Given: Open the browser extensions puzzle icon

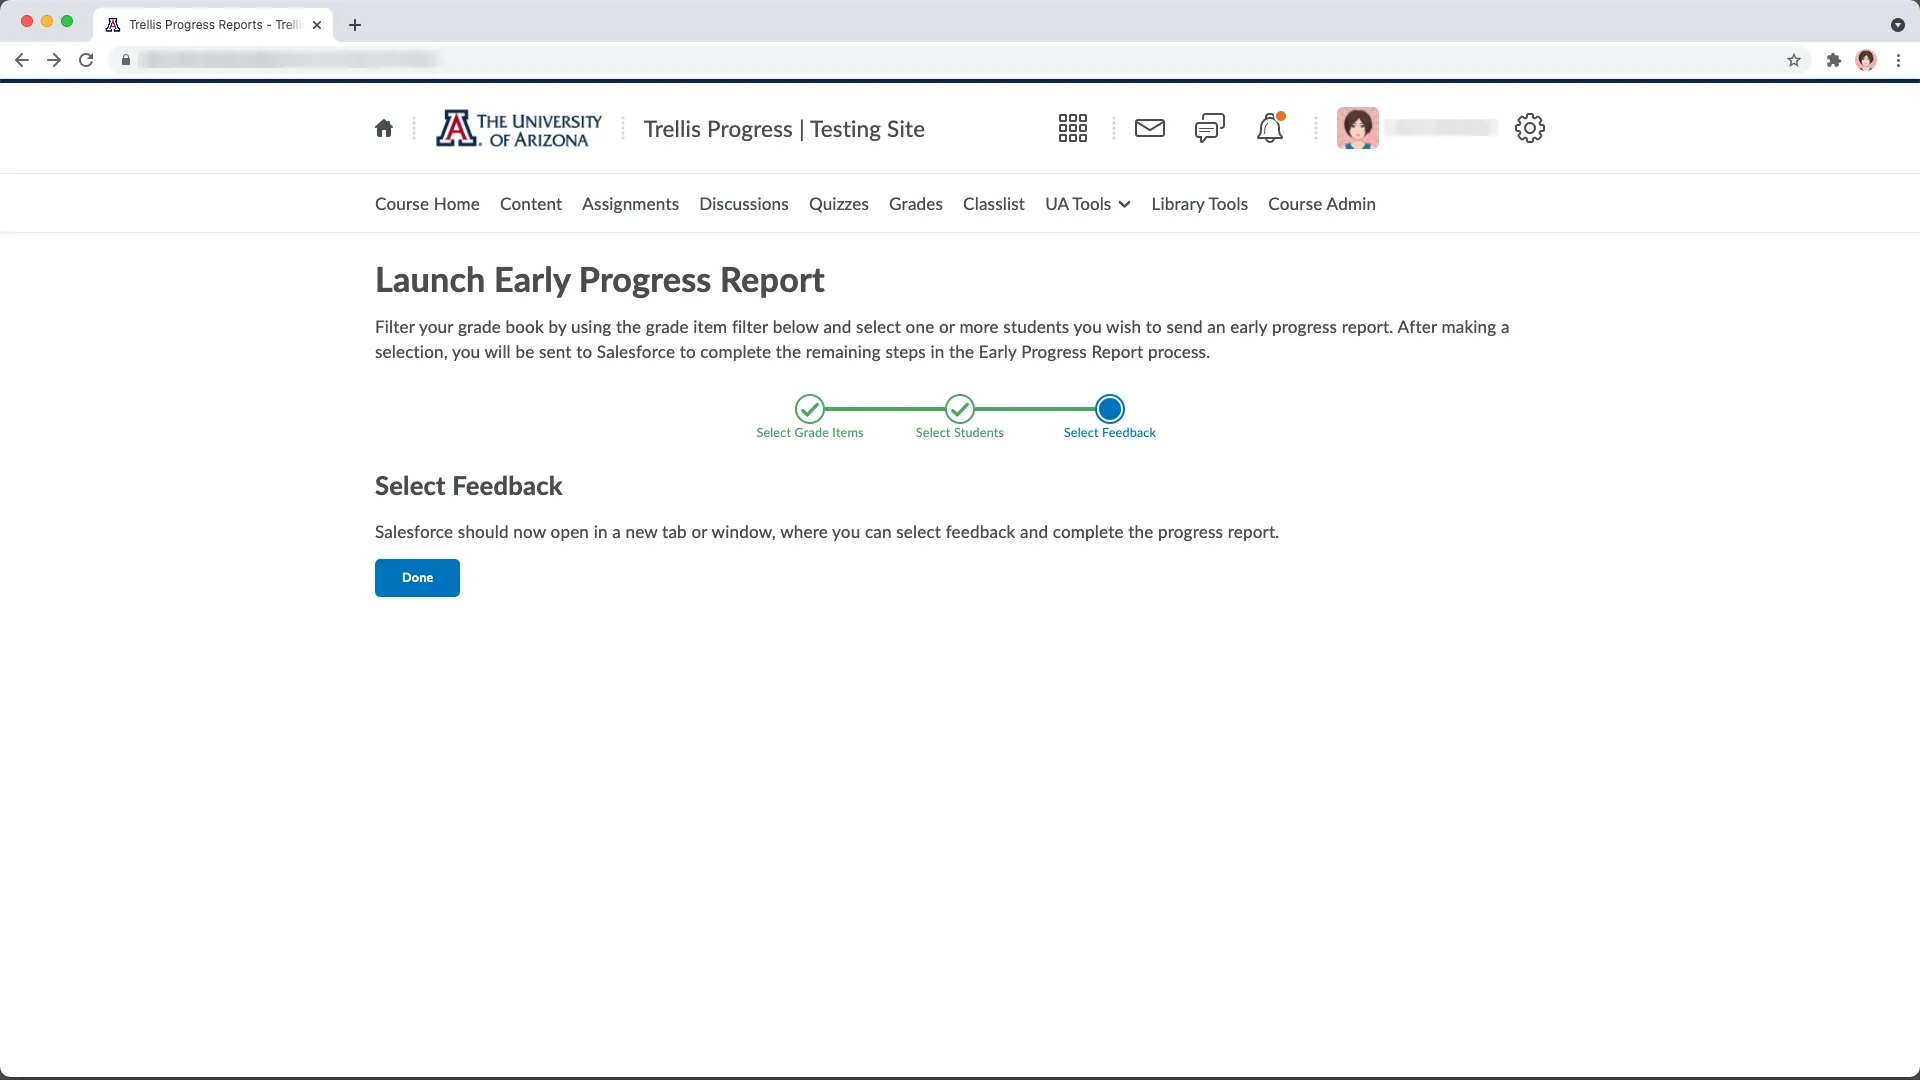Looking at the screenshot, I should (1834, 60).
